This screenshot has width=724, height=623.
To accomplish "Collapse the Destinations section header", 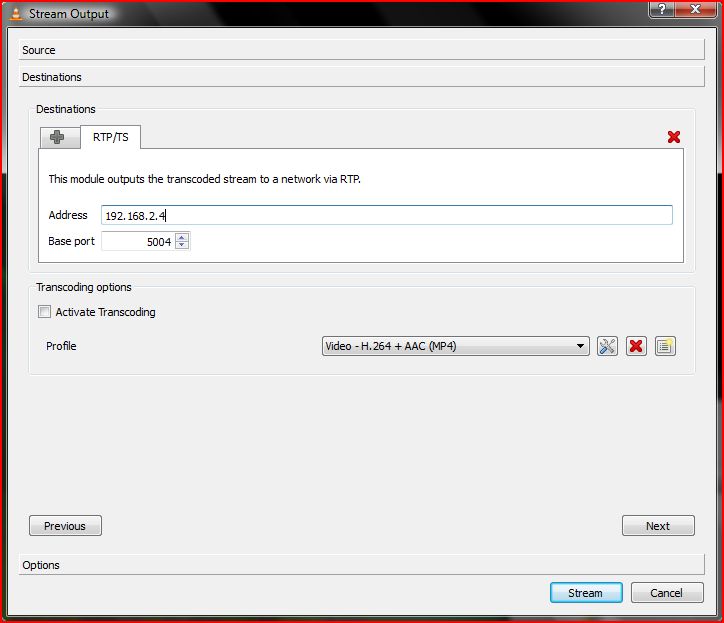I will 361,77.
